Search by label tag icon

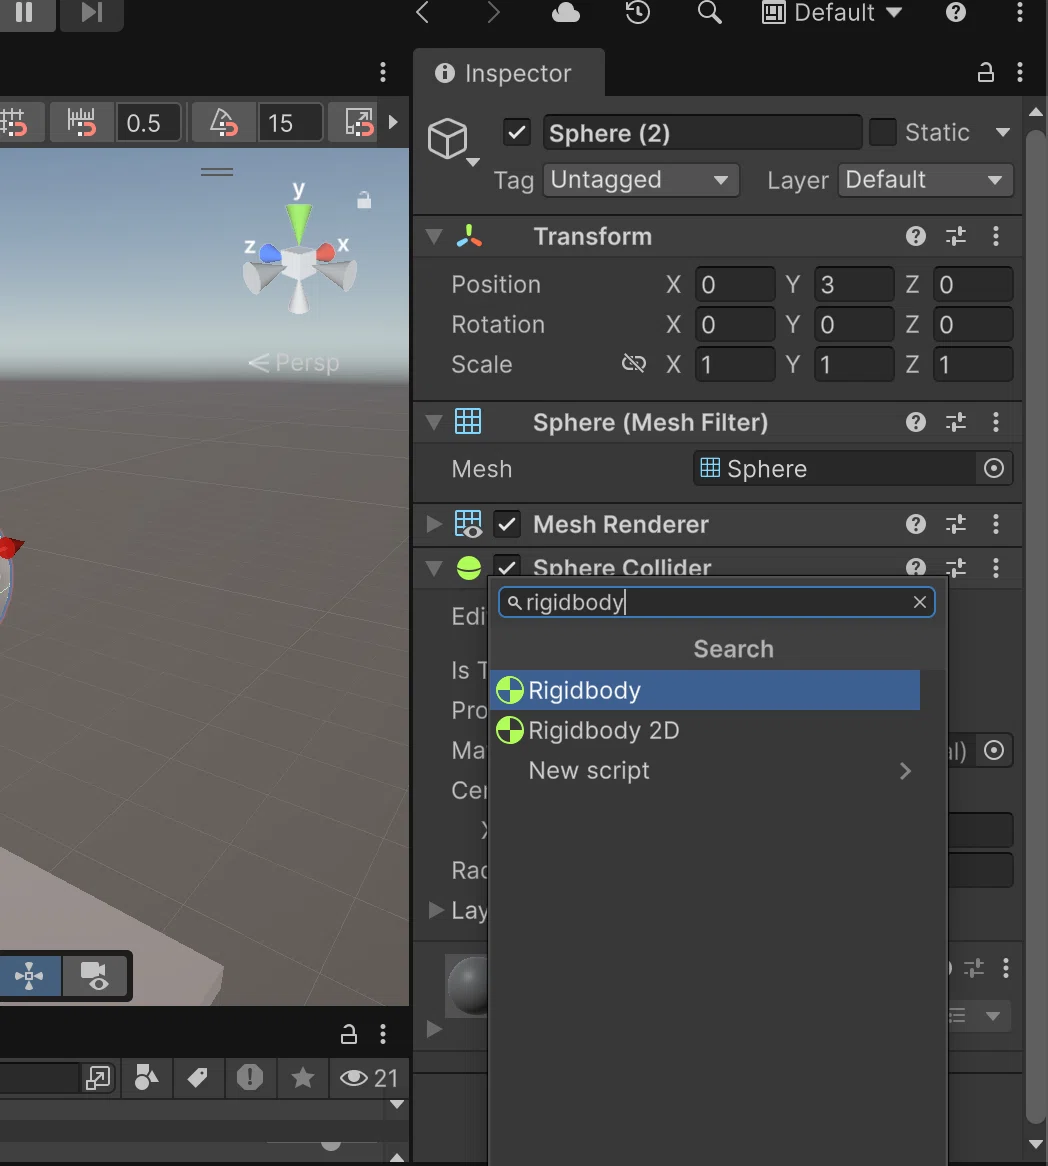[x=198, y=1078]
